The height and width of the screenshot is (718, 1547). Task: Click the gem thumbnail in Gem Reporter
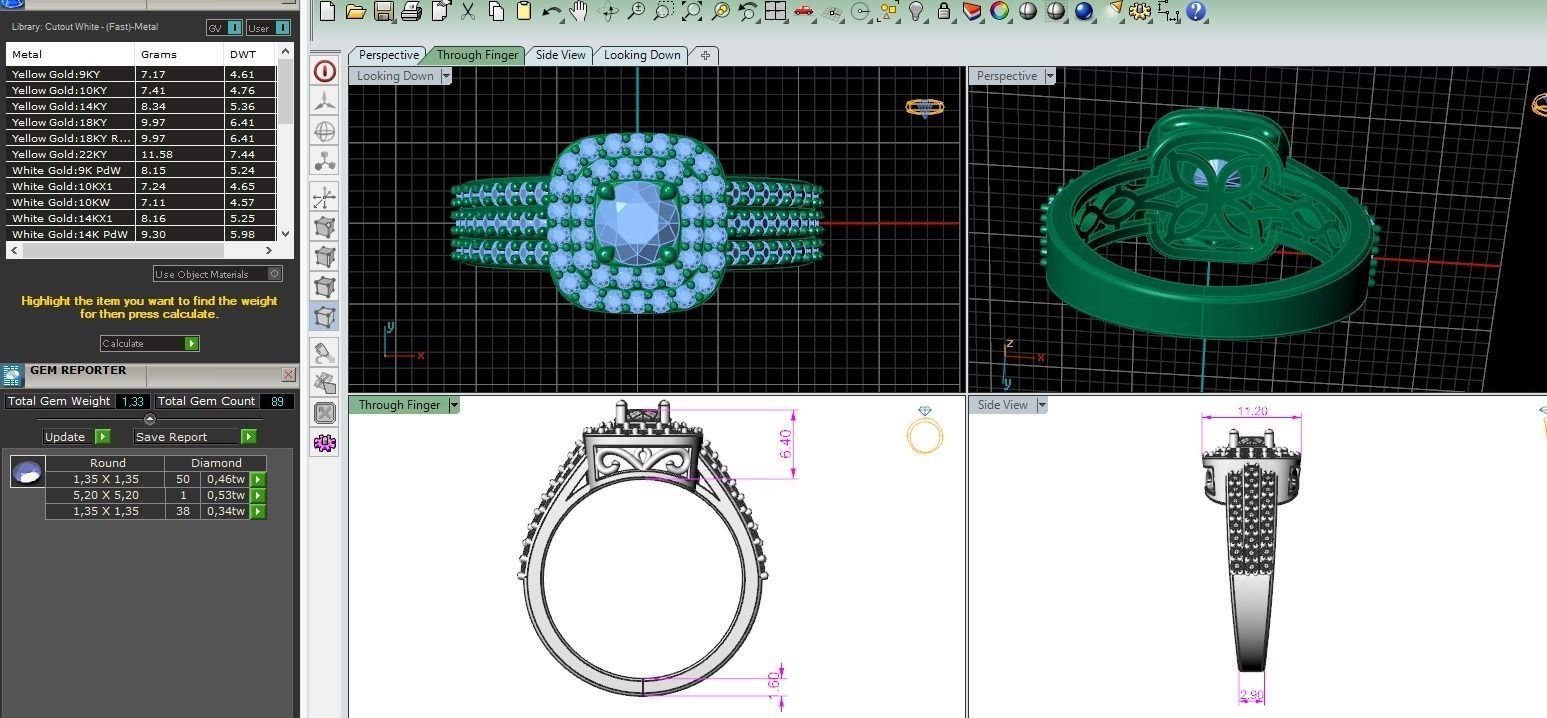(27, 471)
